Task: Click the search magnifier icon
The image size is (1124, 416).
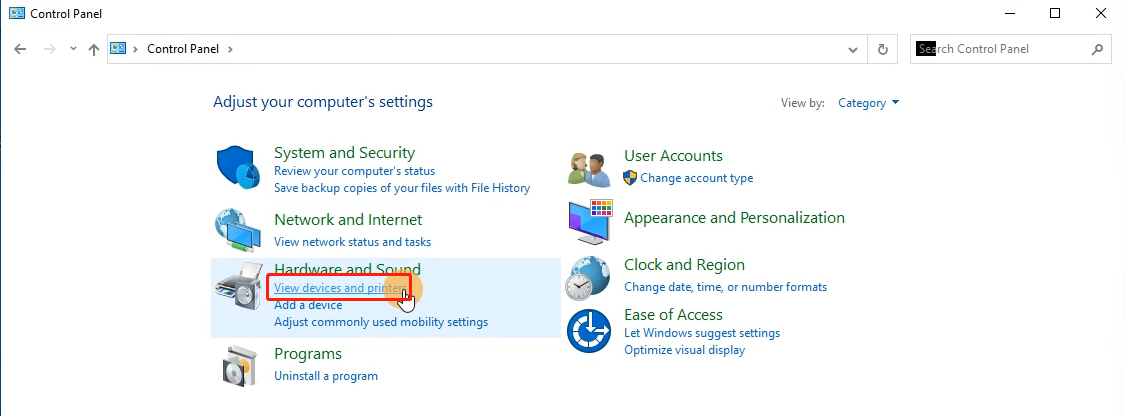Action: coord(1097,49)
